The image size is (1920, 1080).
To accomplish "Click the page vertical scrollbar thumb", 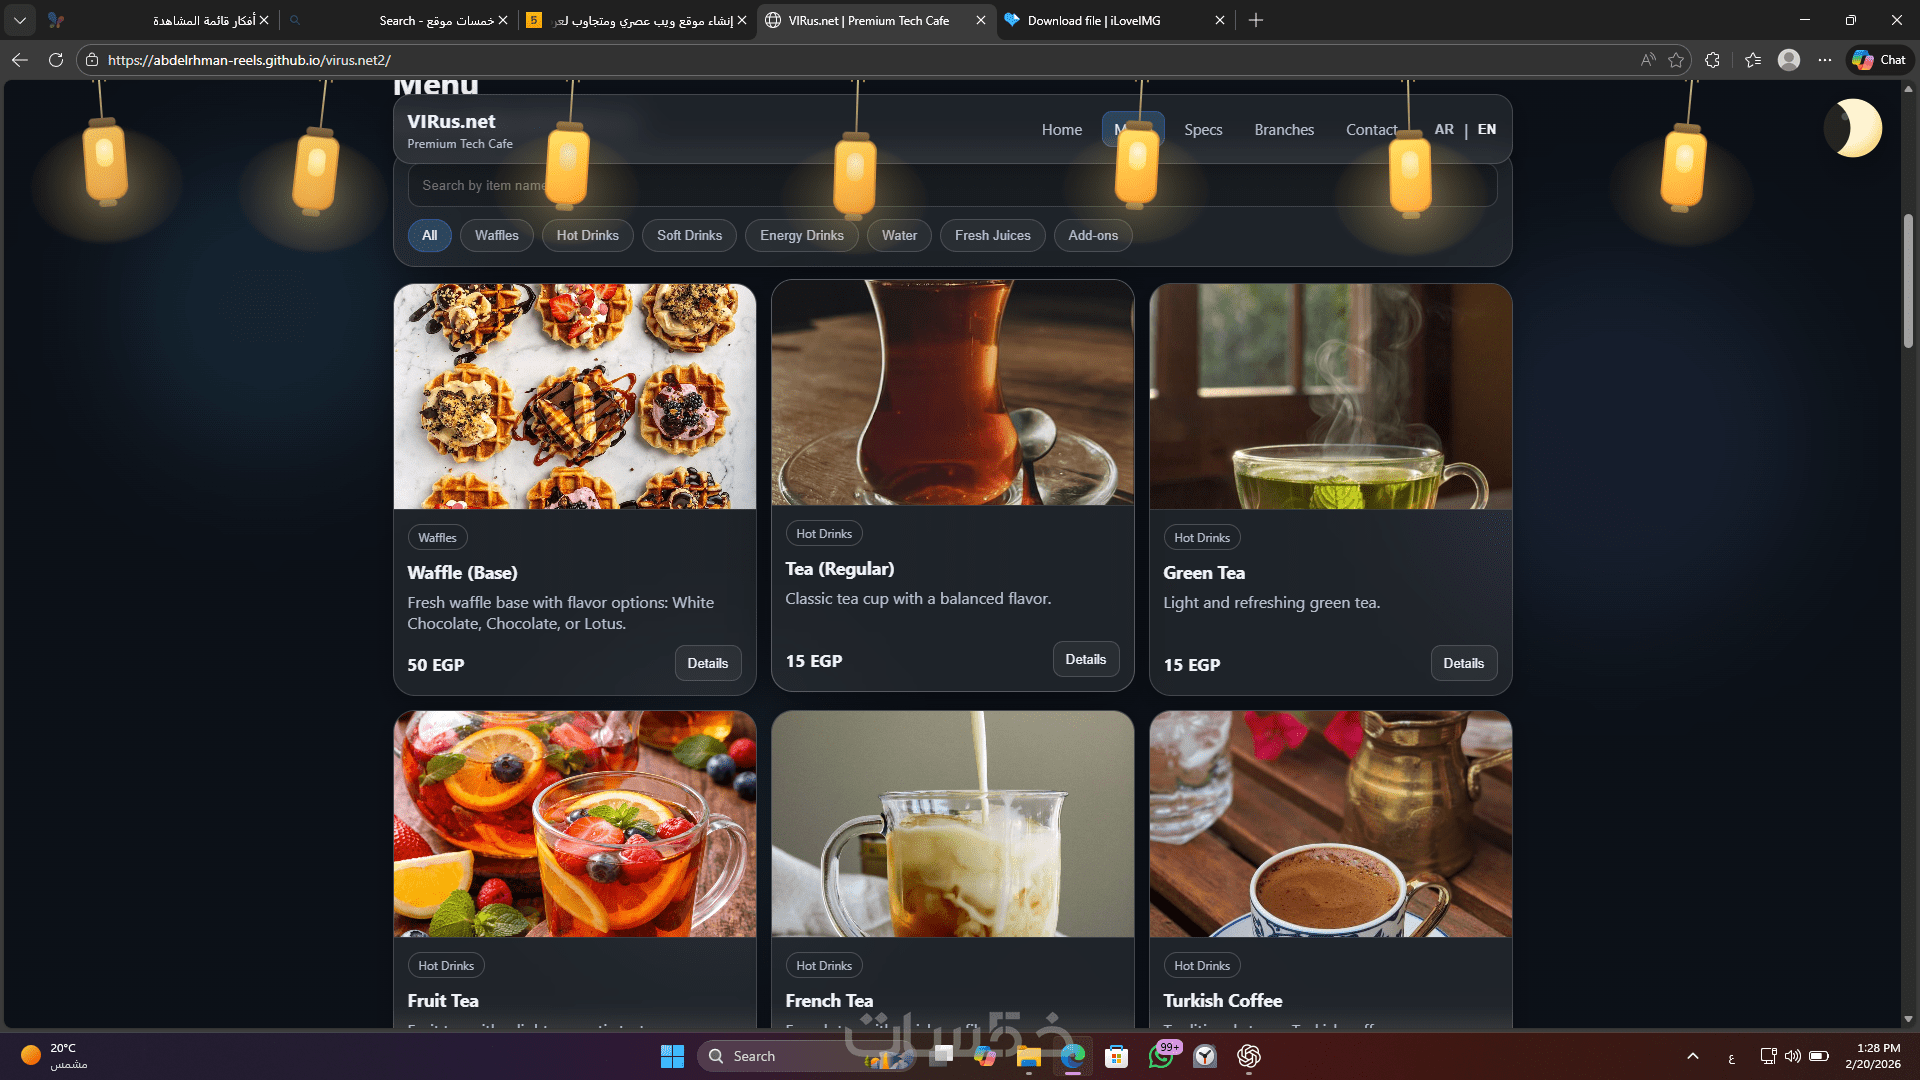I will click(1908, 280).
